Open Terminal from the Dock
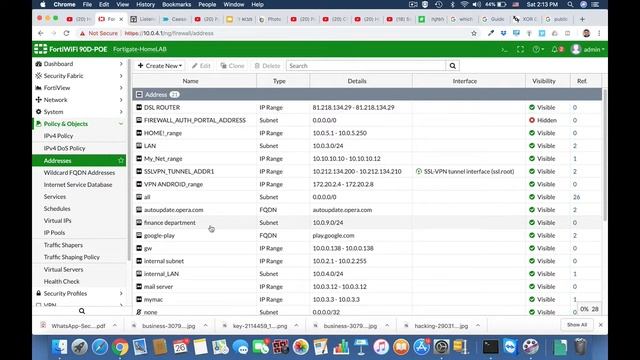The height and width of the screenshot is (360, 640). (490, 347)
